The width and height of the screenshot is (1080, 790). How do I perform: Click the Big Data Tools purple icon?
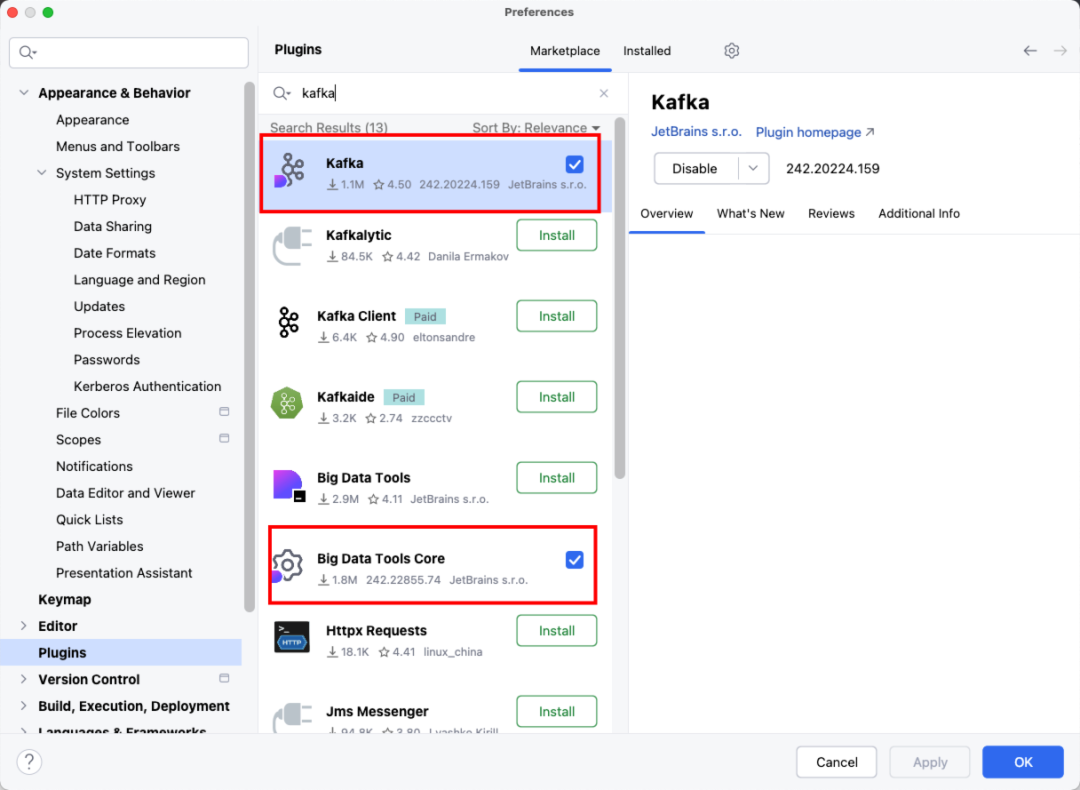289,486
